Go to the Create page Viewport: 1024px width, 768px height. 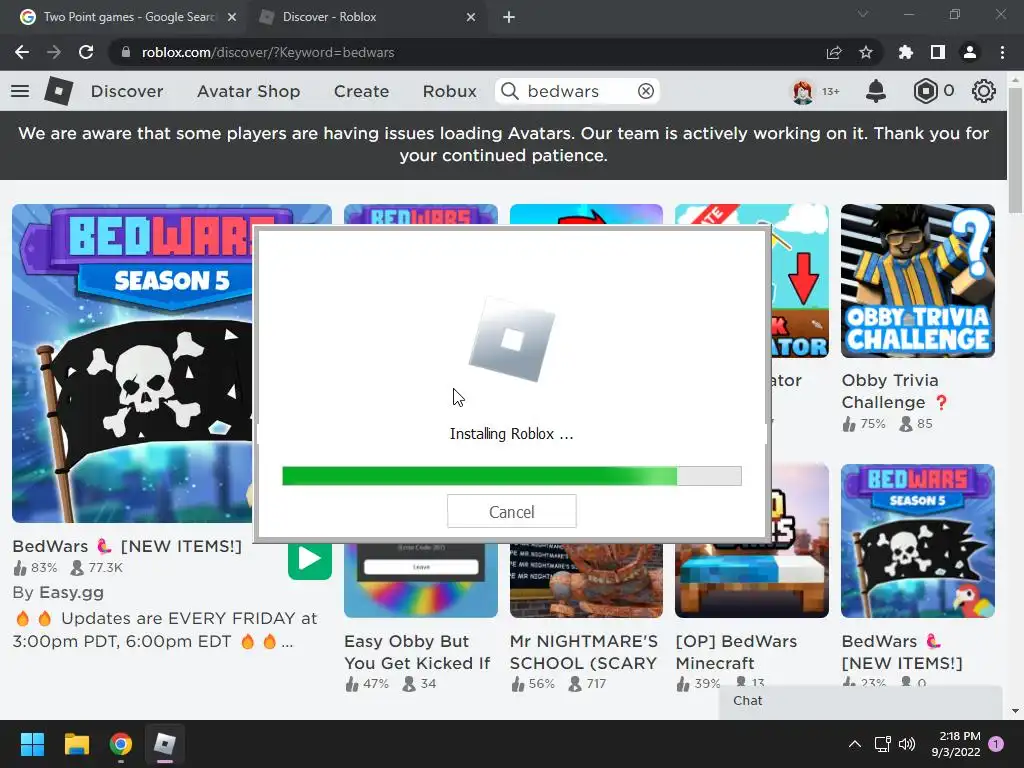pyautogui.click(x=361, y=91)
